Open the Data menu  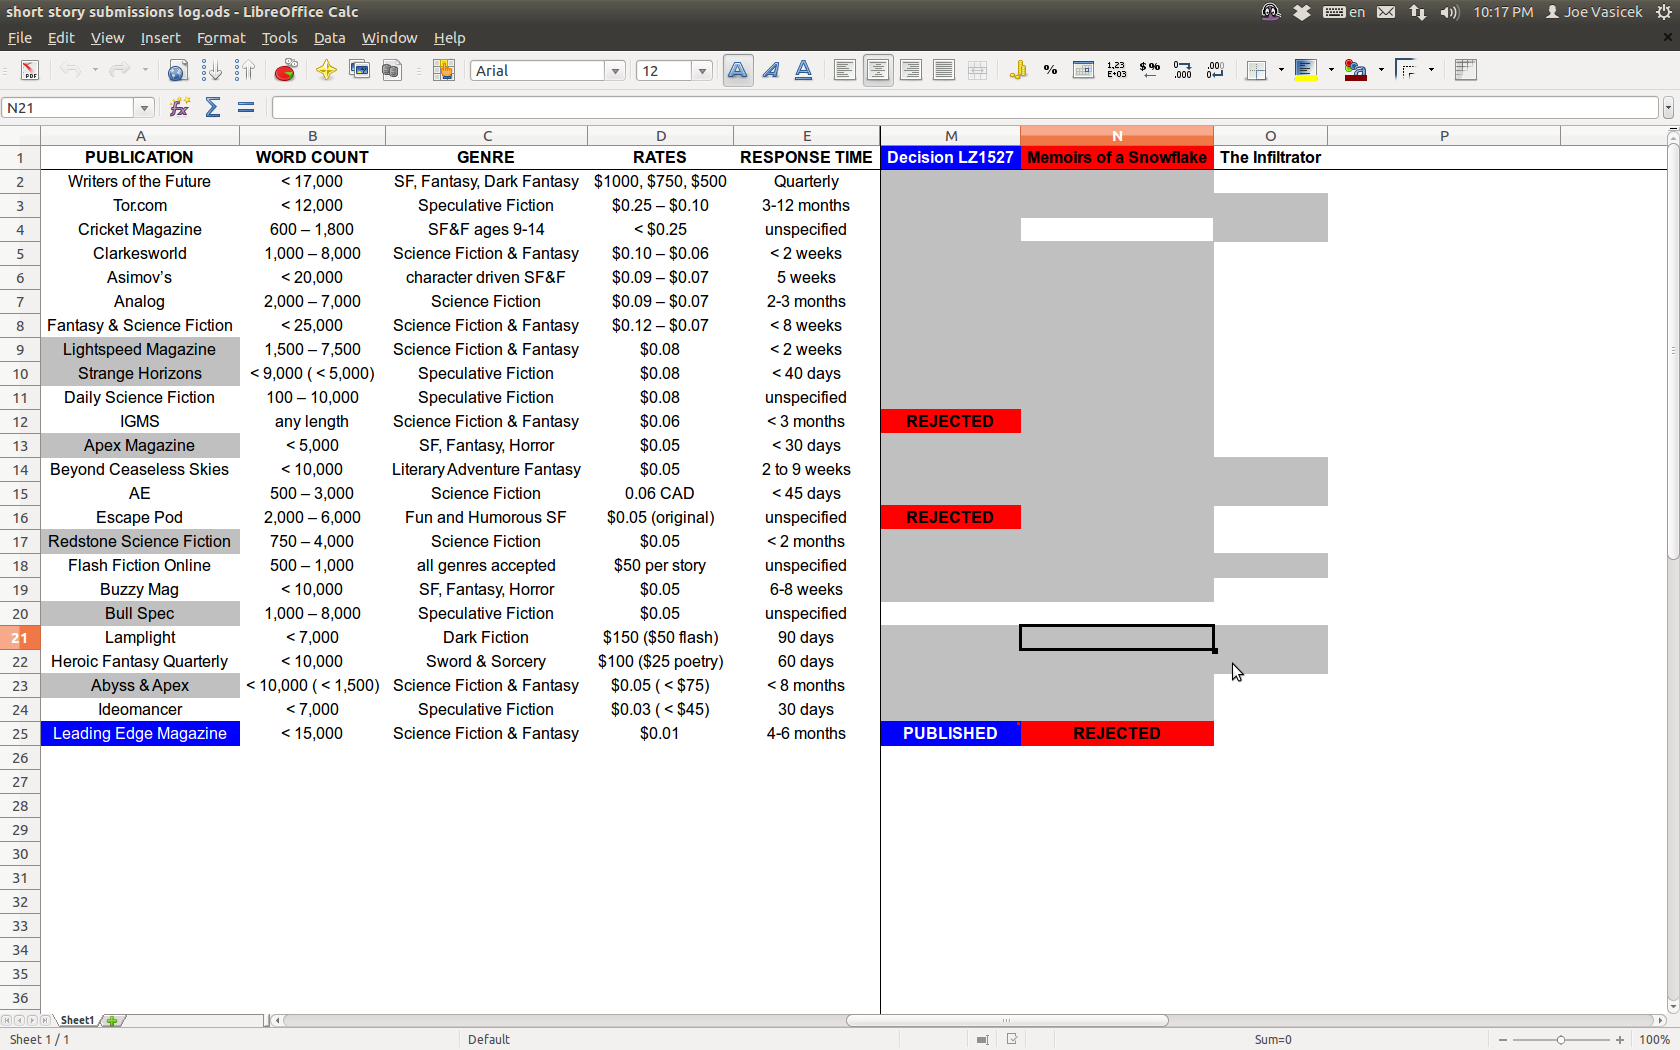coord(329,38)
